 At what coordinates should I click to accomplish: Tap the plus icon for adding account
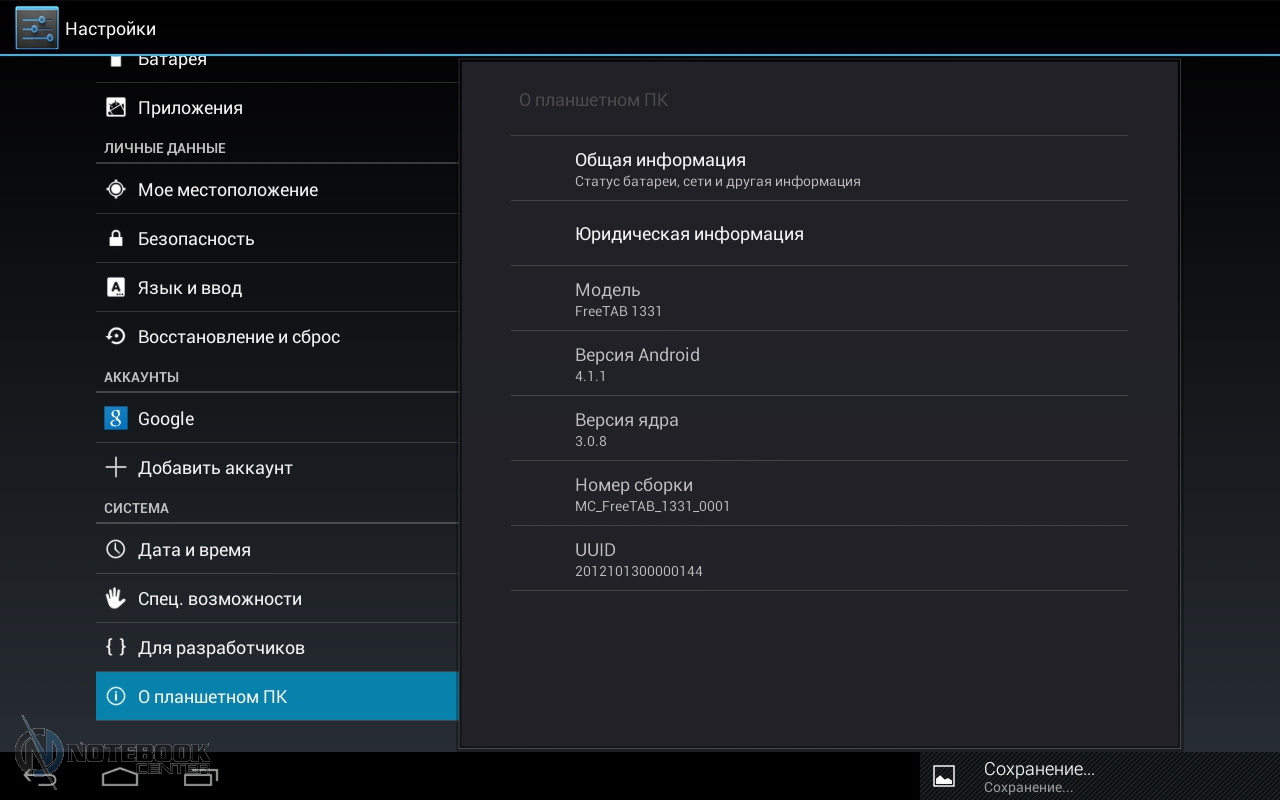116,468
